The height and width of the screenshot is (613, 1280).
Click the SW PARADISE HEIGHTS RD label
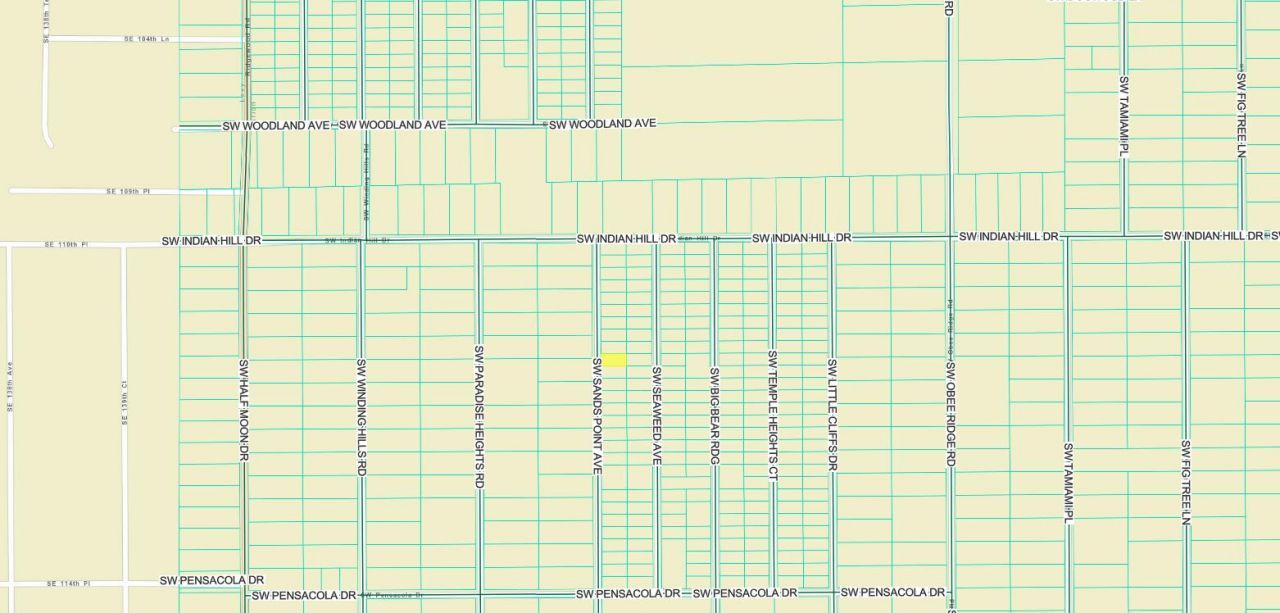coord(479,417)
